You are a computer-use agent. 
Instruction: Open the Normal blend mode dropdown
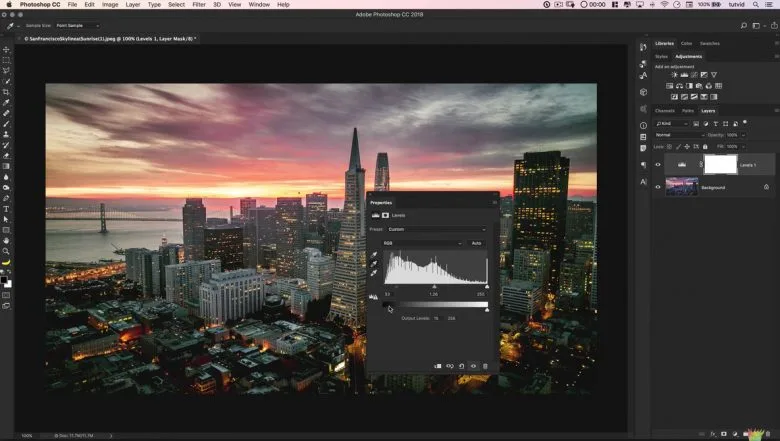(678, 134)
